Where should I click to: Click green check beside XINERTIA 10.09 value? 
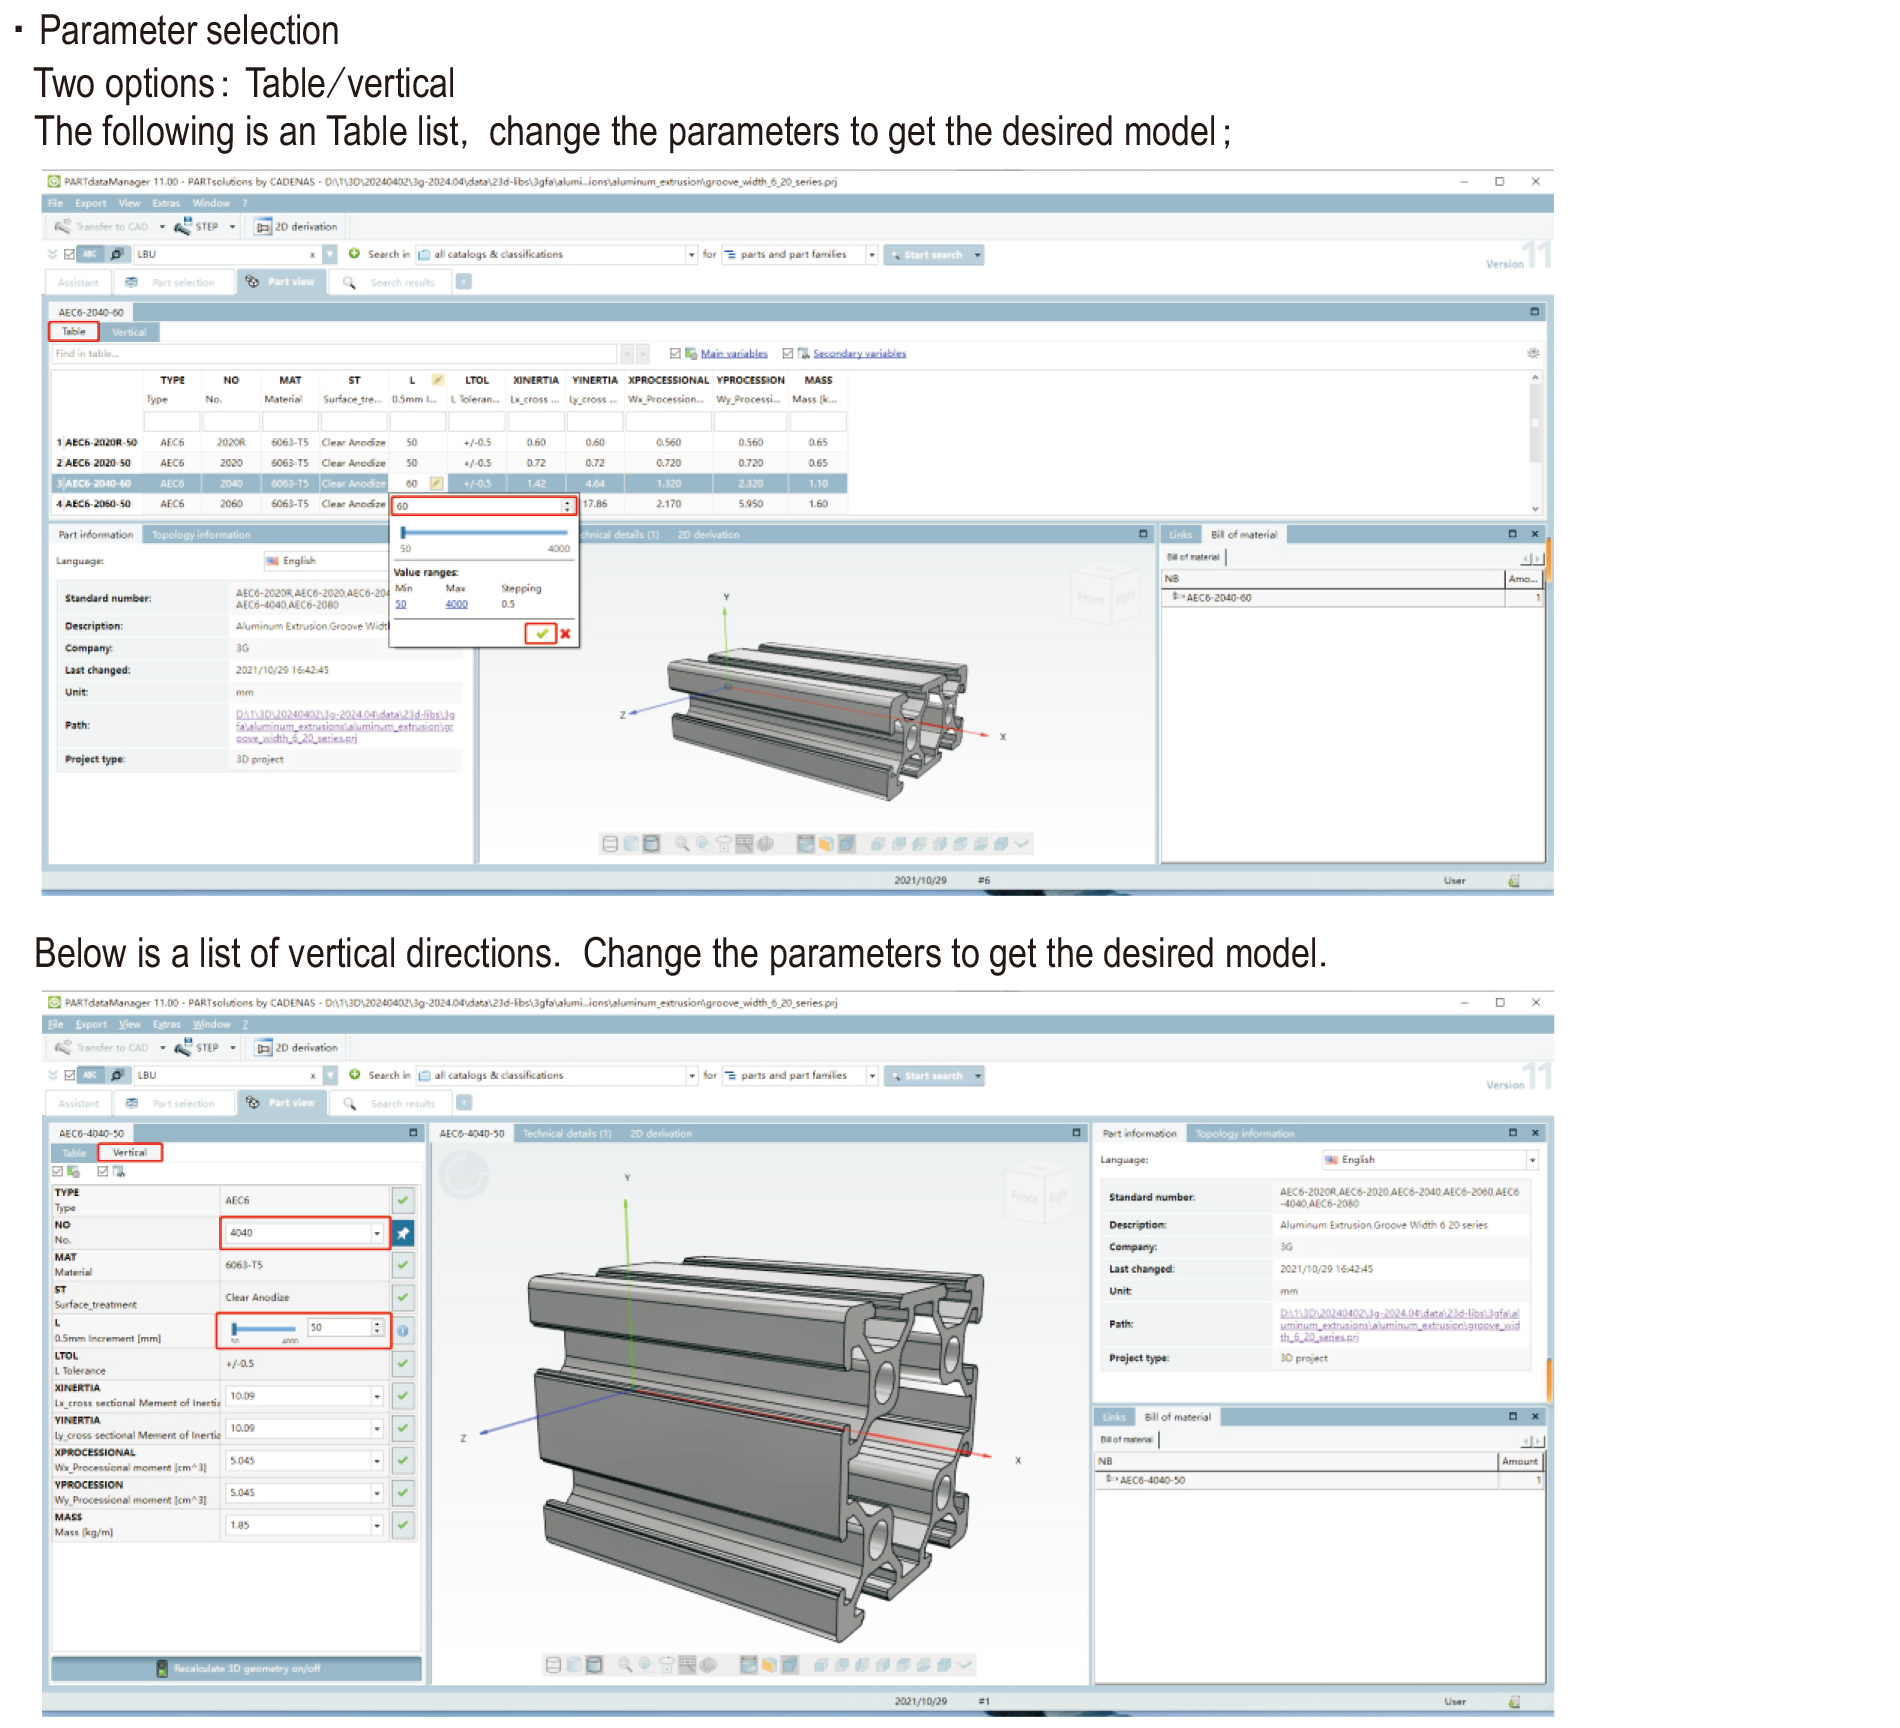[403, 1395]
